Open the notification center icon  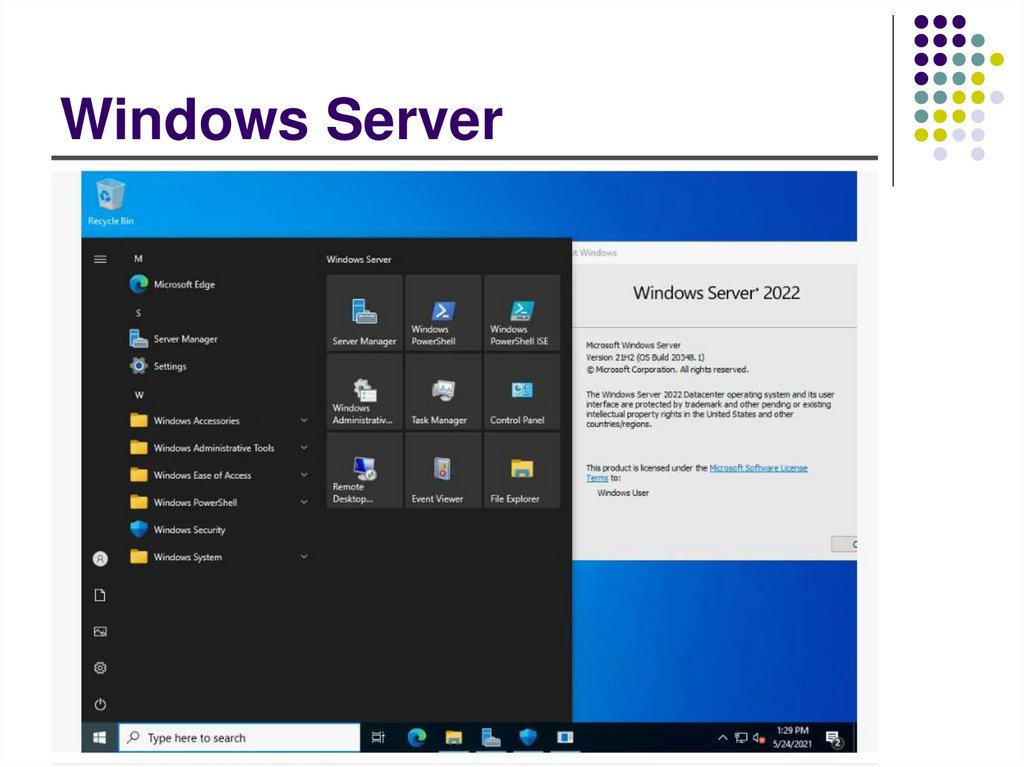click(x=834, y=738)
